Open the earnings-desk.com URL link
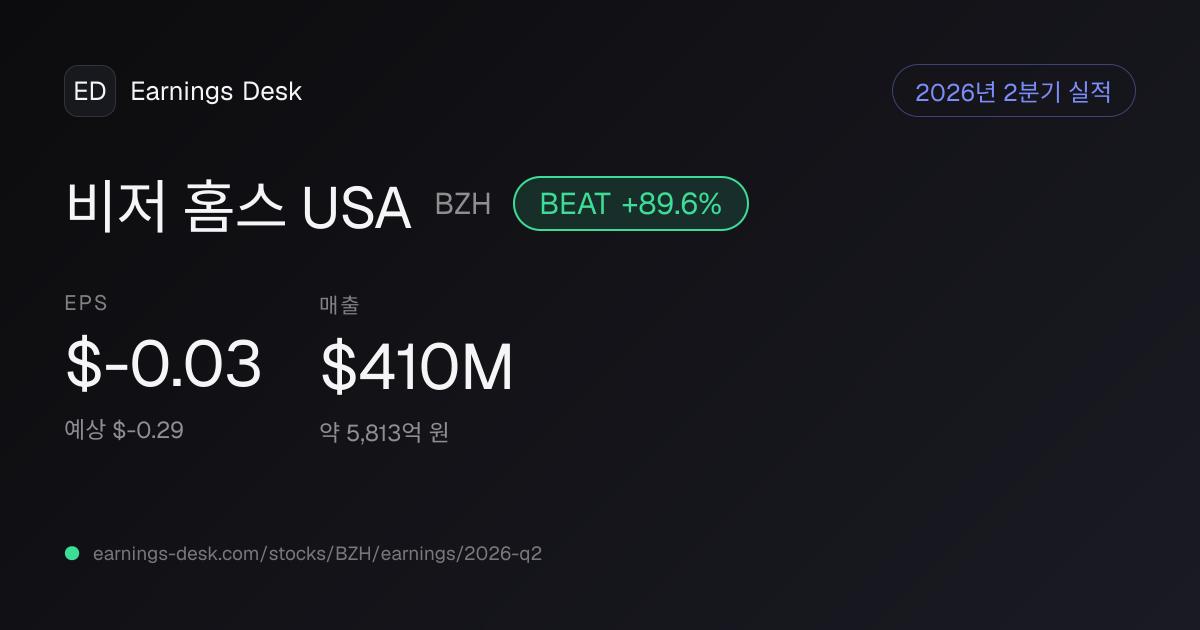Screen dimensions: 1200x630 317,553
